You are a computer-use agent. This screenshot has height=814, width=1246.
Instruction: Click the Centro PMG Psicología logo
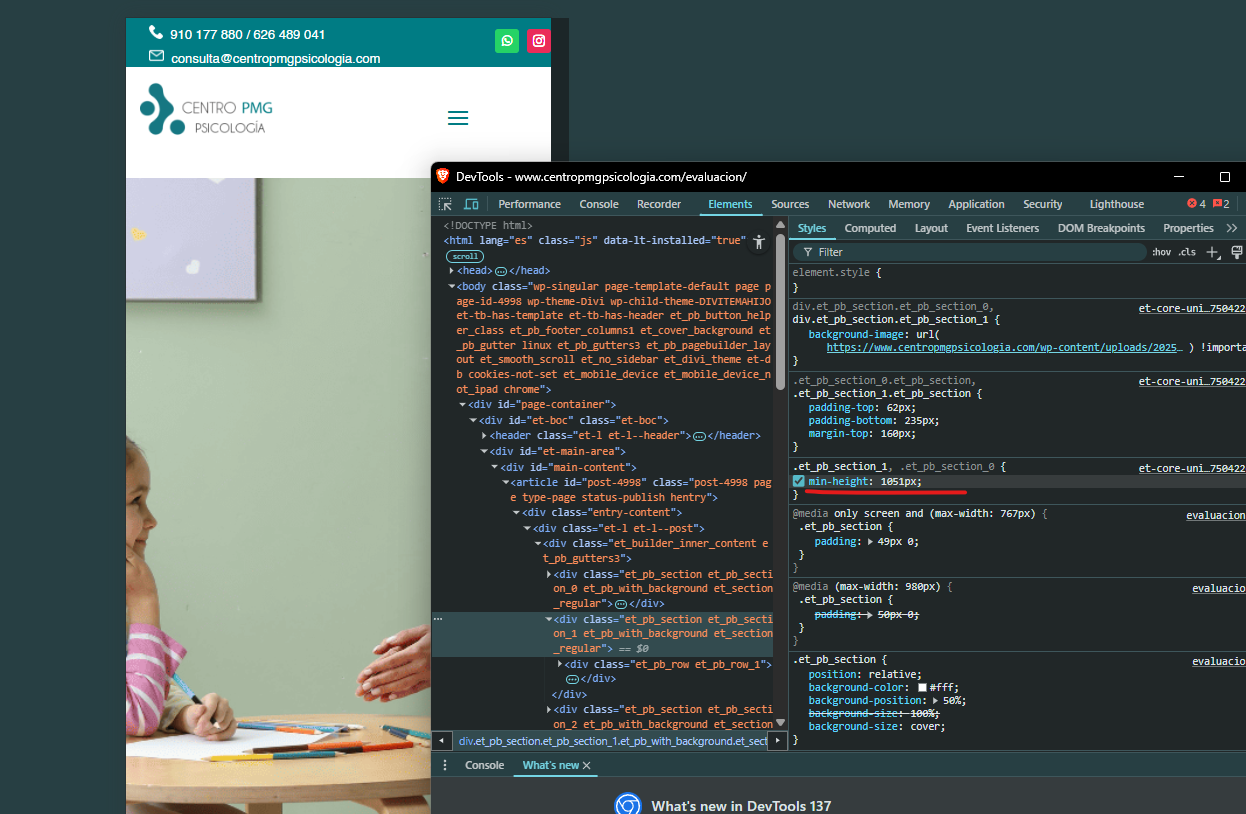(207, 110)
